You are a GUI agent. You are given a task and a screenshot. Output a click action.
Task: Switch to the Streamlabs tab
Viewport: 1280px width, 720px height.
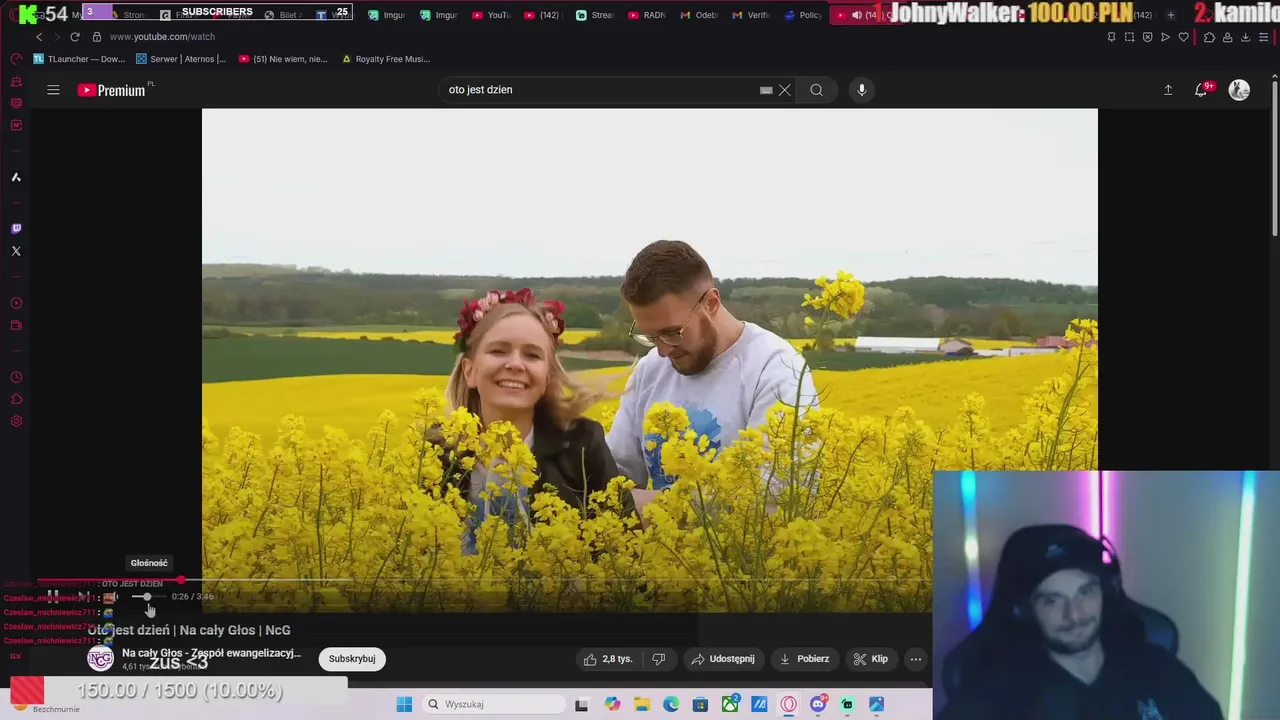[595, 15]
